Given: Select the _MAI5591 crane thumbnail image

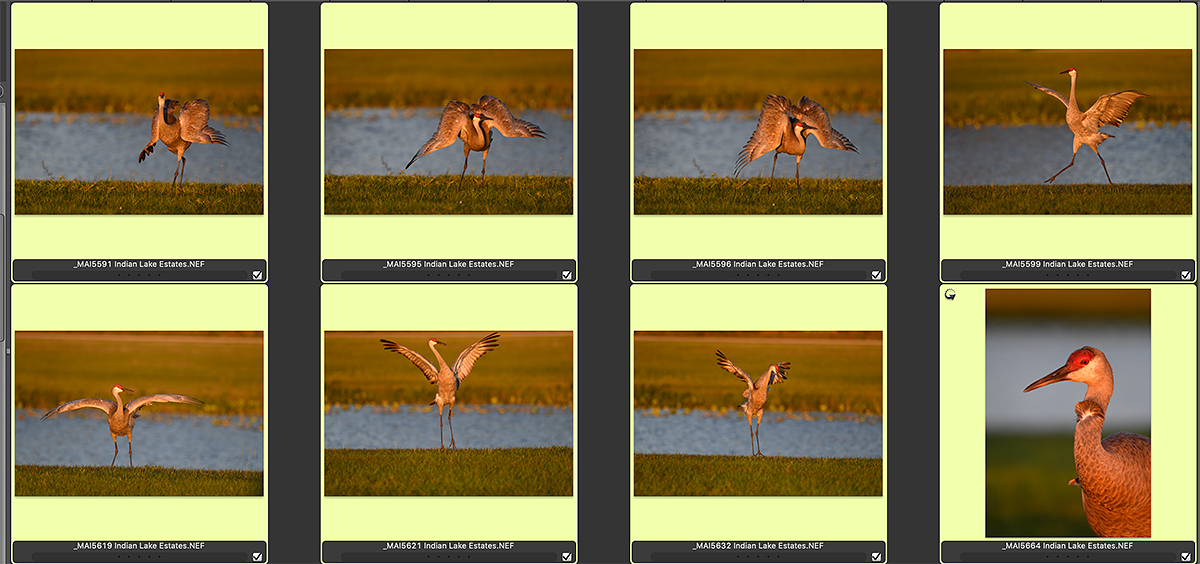Looking at the screenshot, I should (139, 132).
